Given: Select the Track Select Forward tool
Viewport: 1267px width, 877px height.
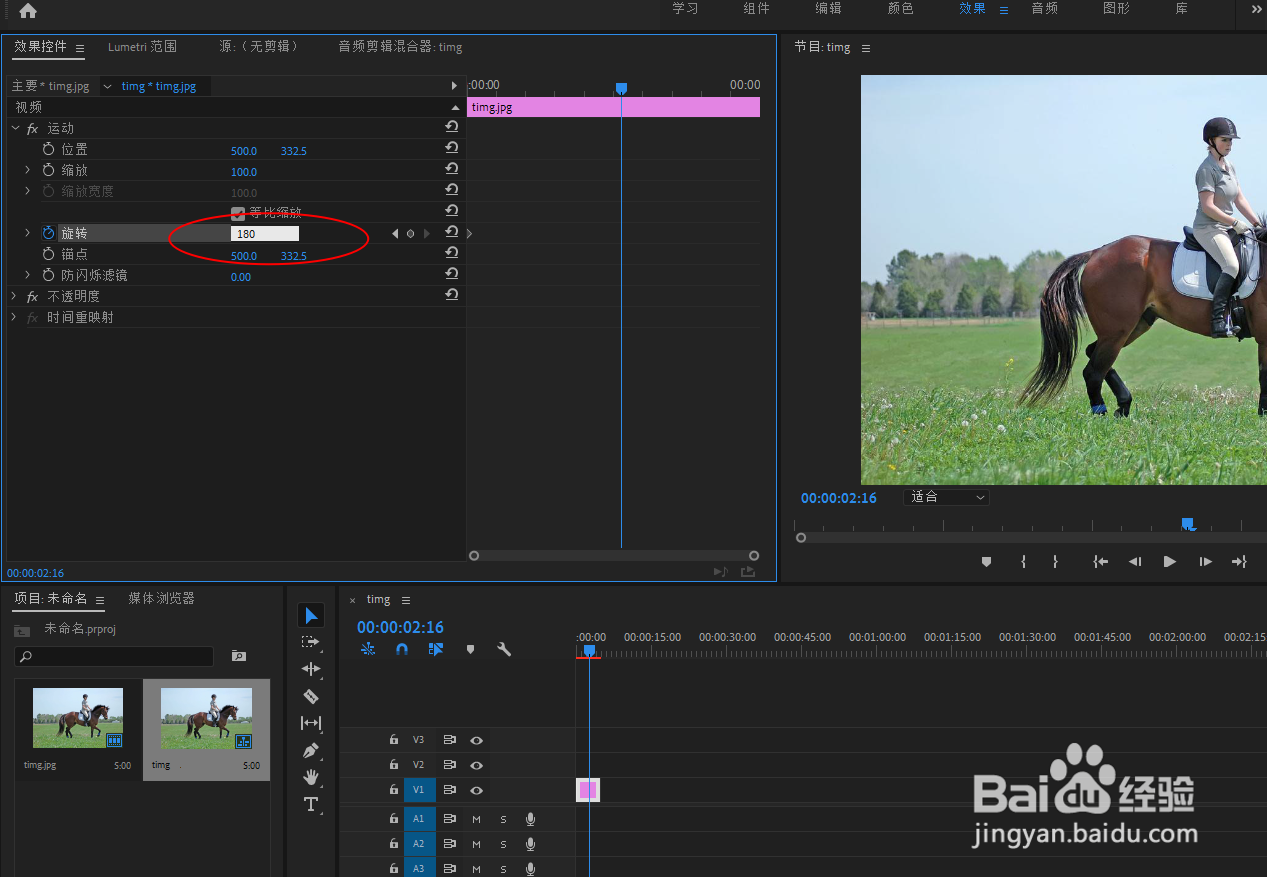Looking at the screenshot, I should [311, 642].
